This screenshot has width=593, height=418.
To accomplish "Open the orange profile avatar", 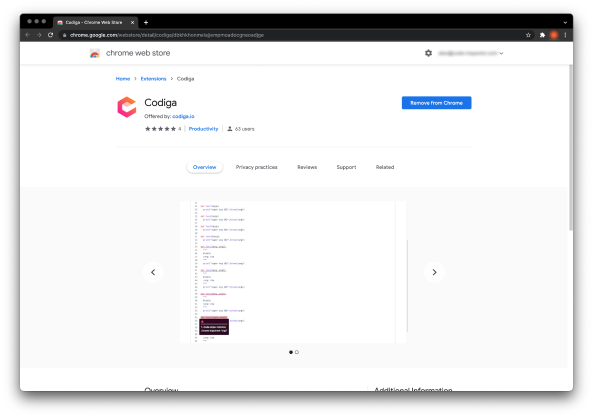I will tap(554, 35).
